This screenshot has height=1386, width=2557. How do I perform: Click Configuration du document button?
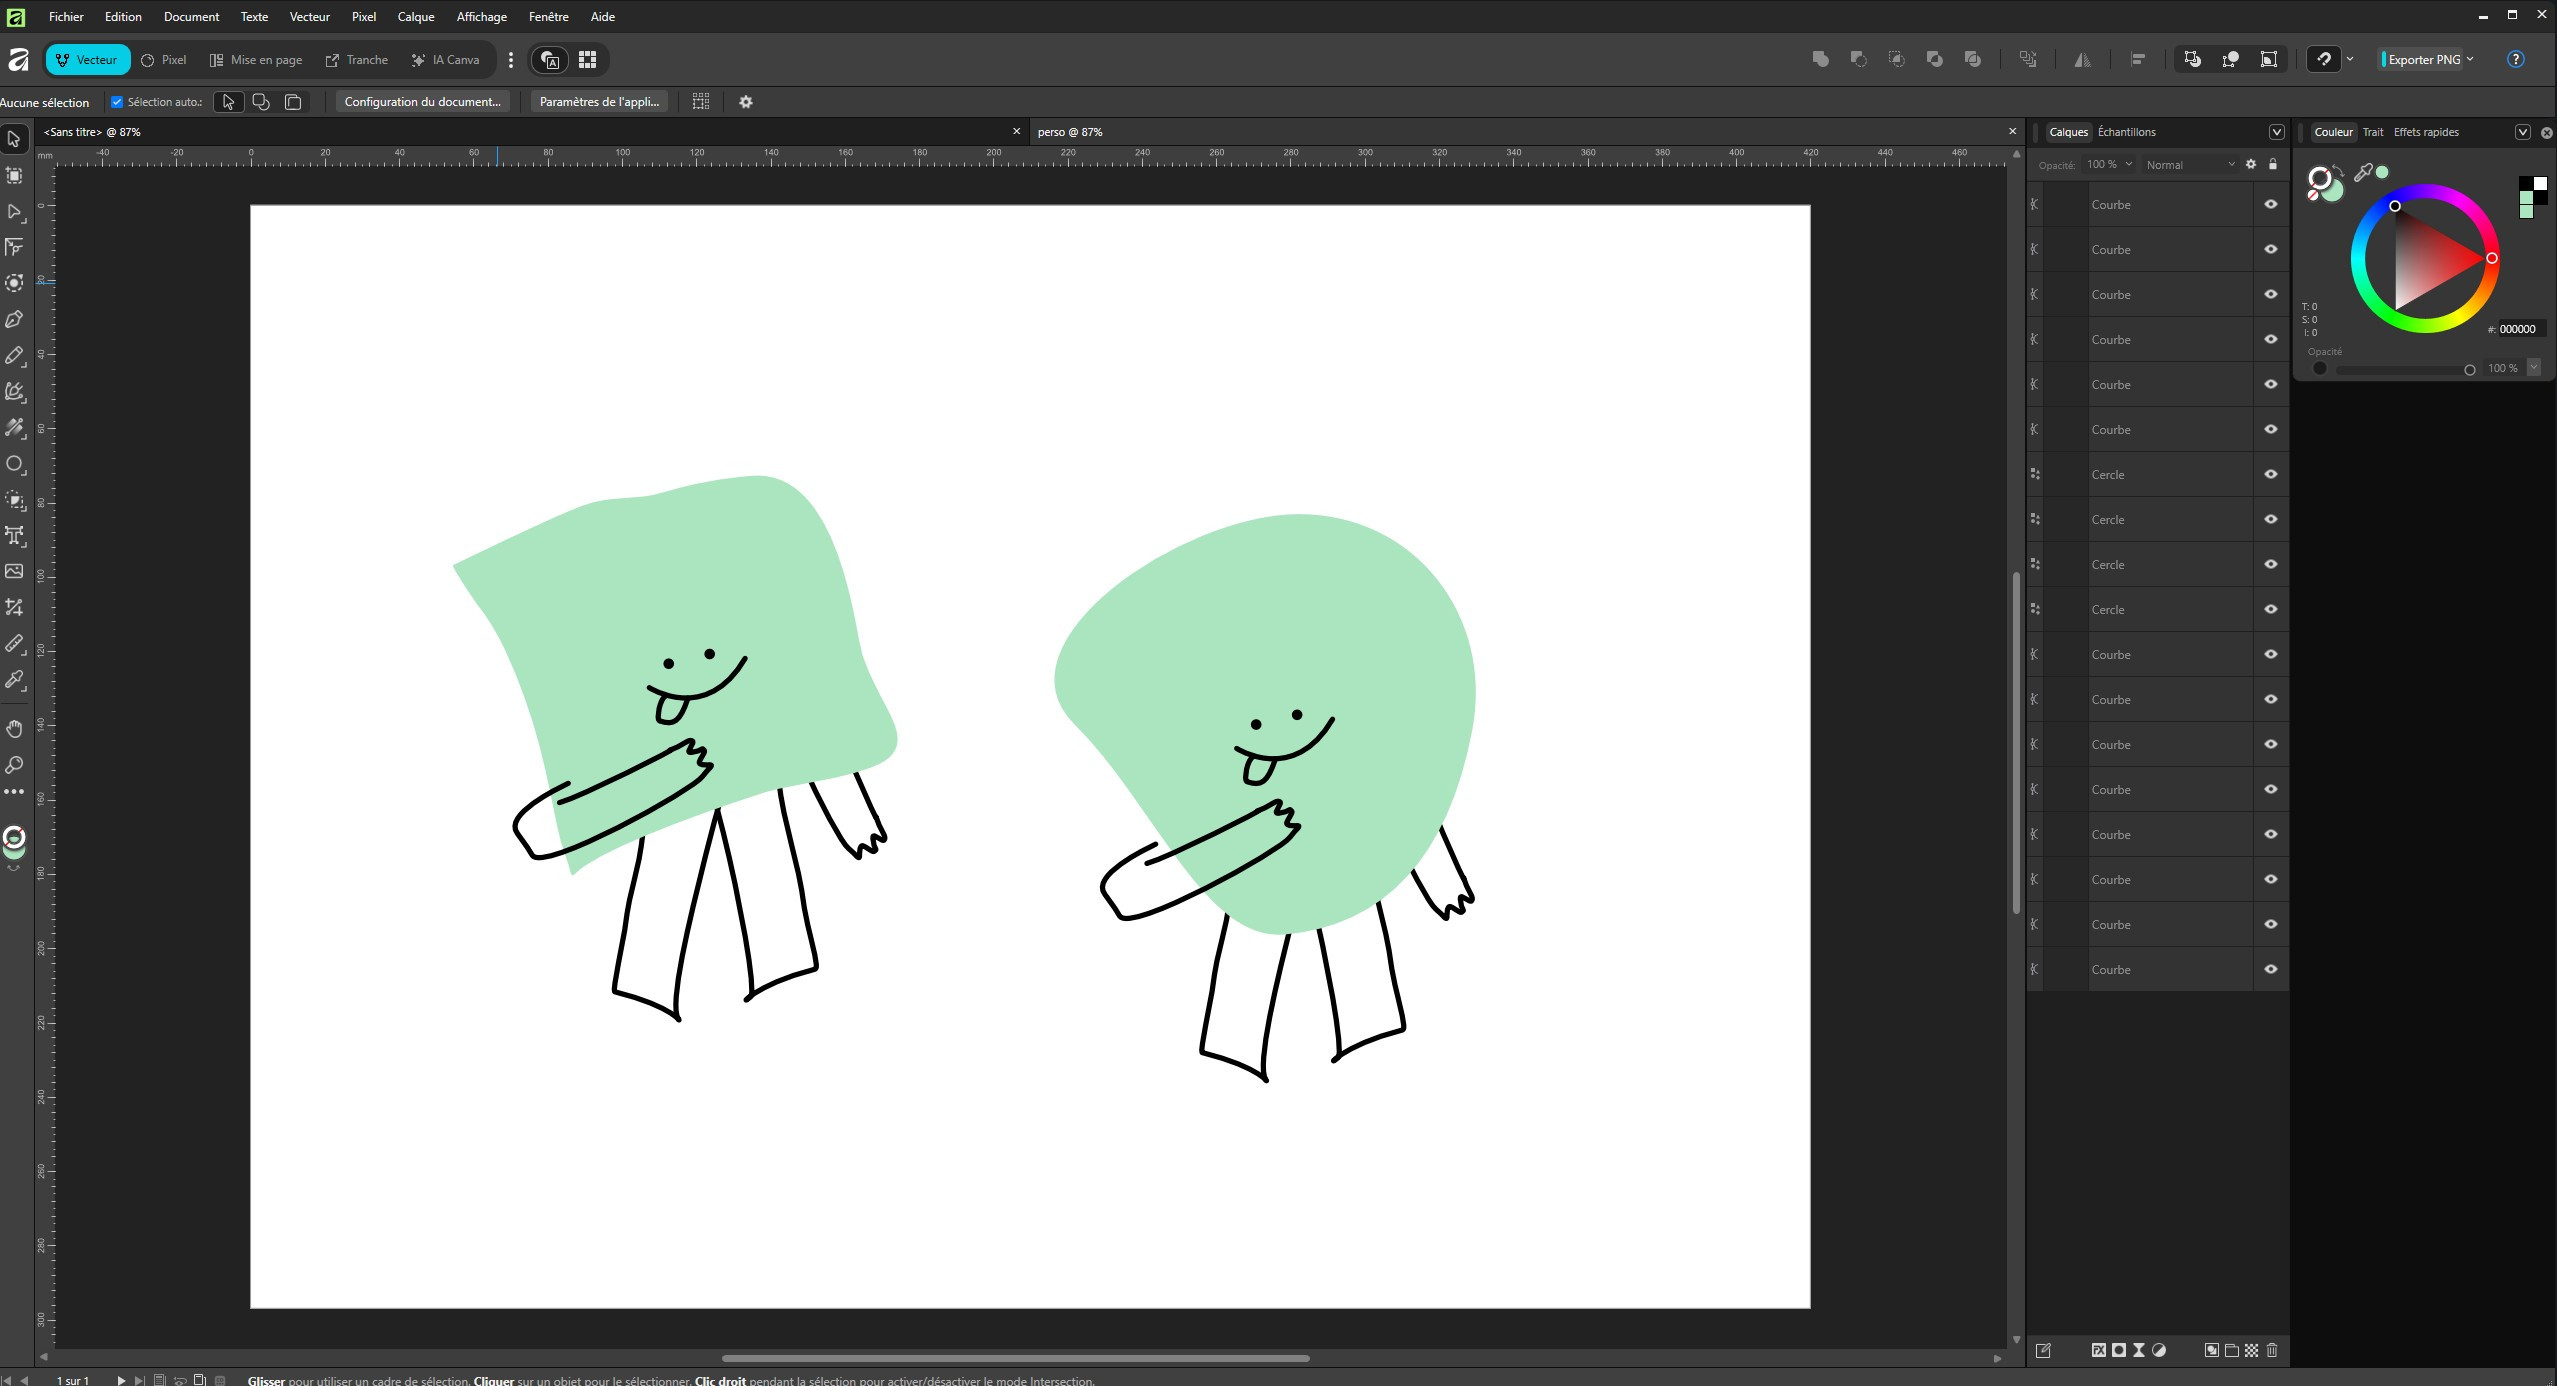422,101
